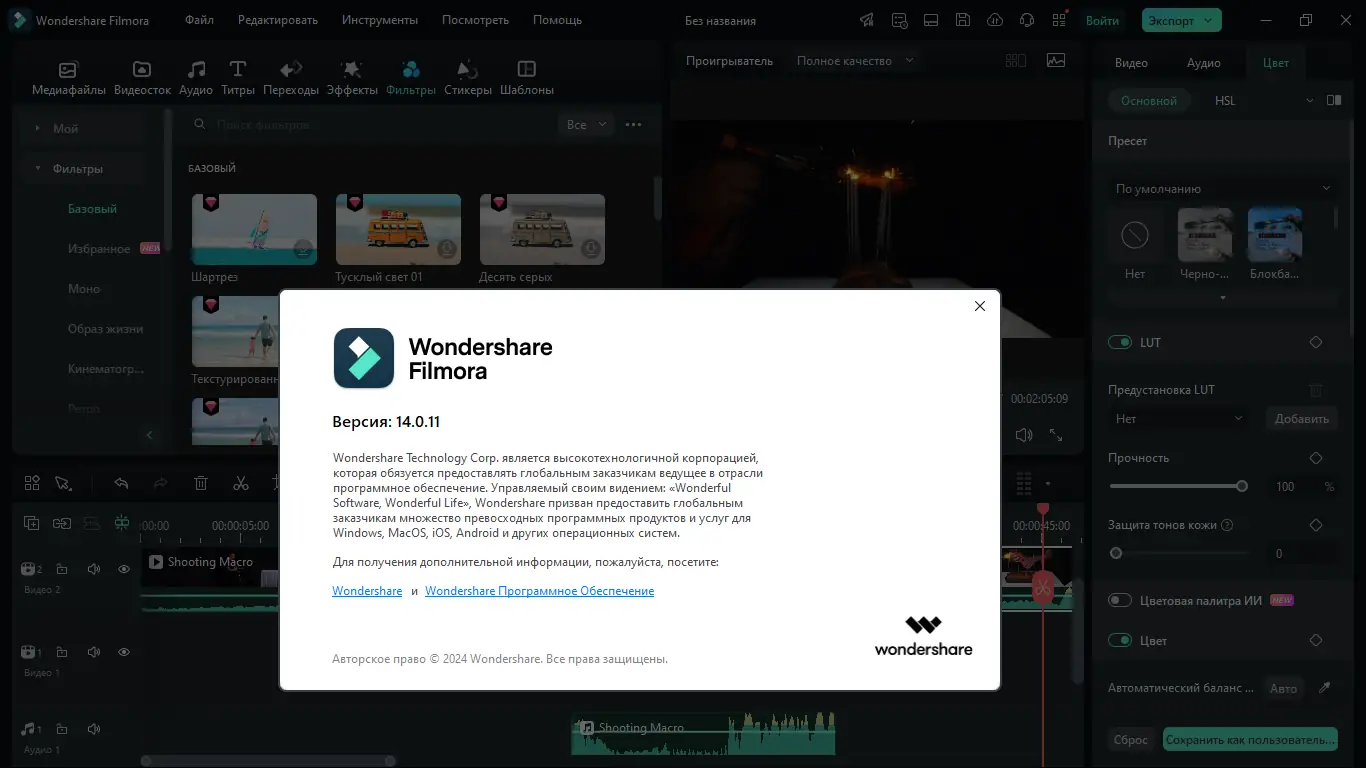Click the three-dots more options in filters panel
Screen dimensions: 1366x768
[x=633, y=125]
